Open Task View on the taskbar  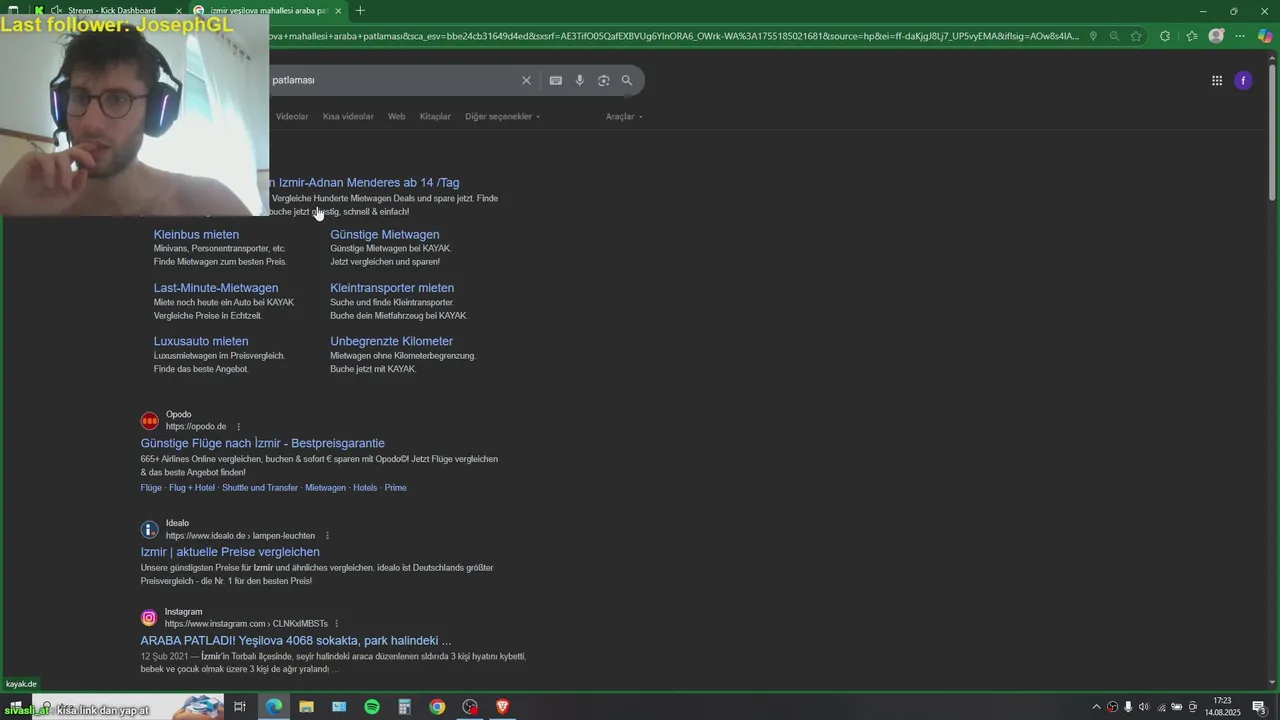click(x=240, y=707)
